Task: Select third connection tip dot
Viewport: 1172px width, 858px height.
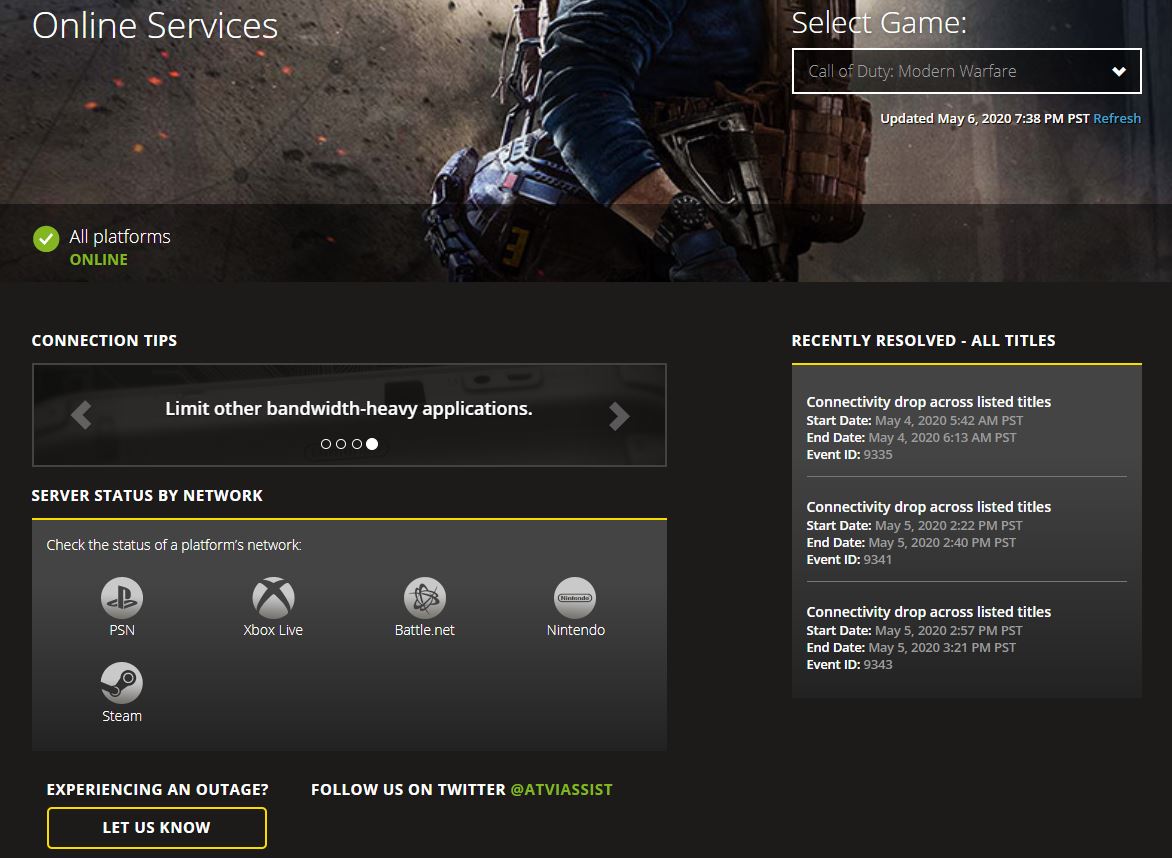Action: (357, 444)
